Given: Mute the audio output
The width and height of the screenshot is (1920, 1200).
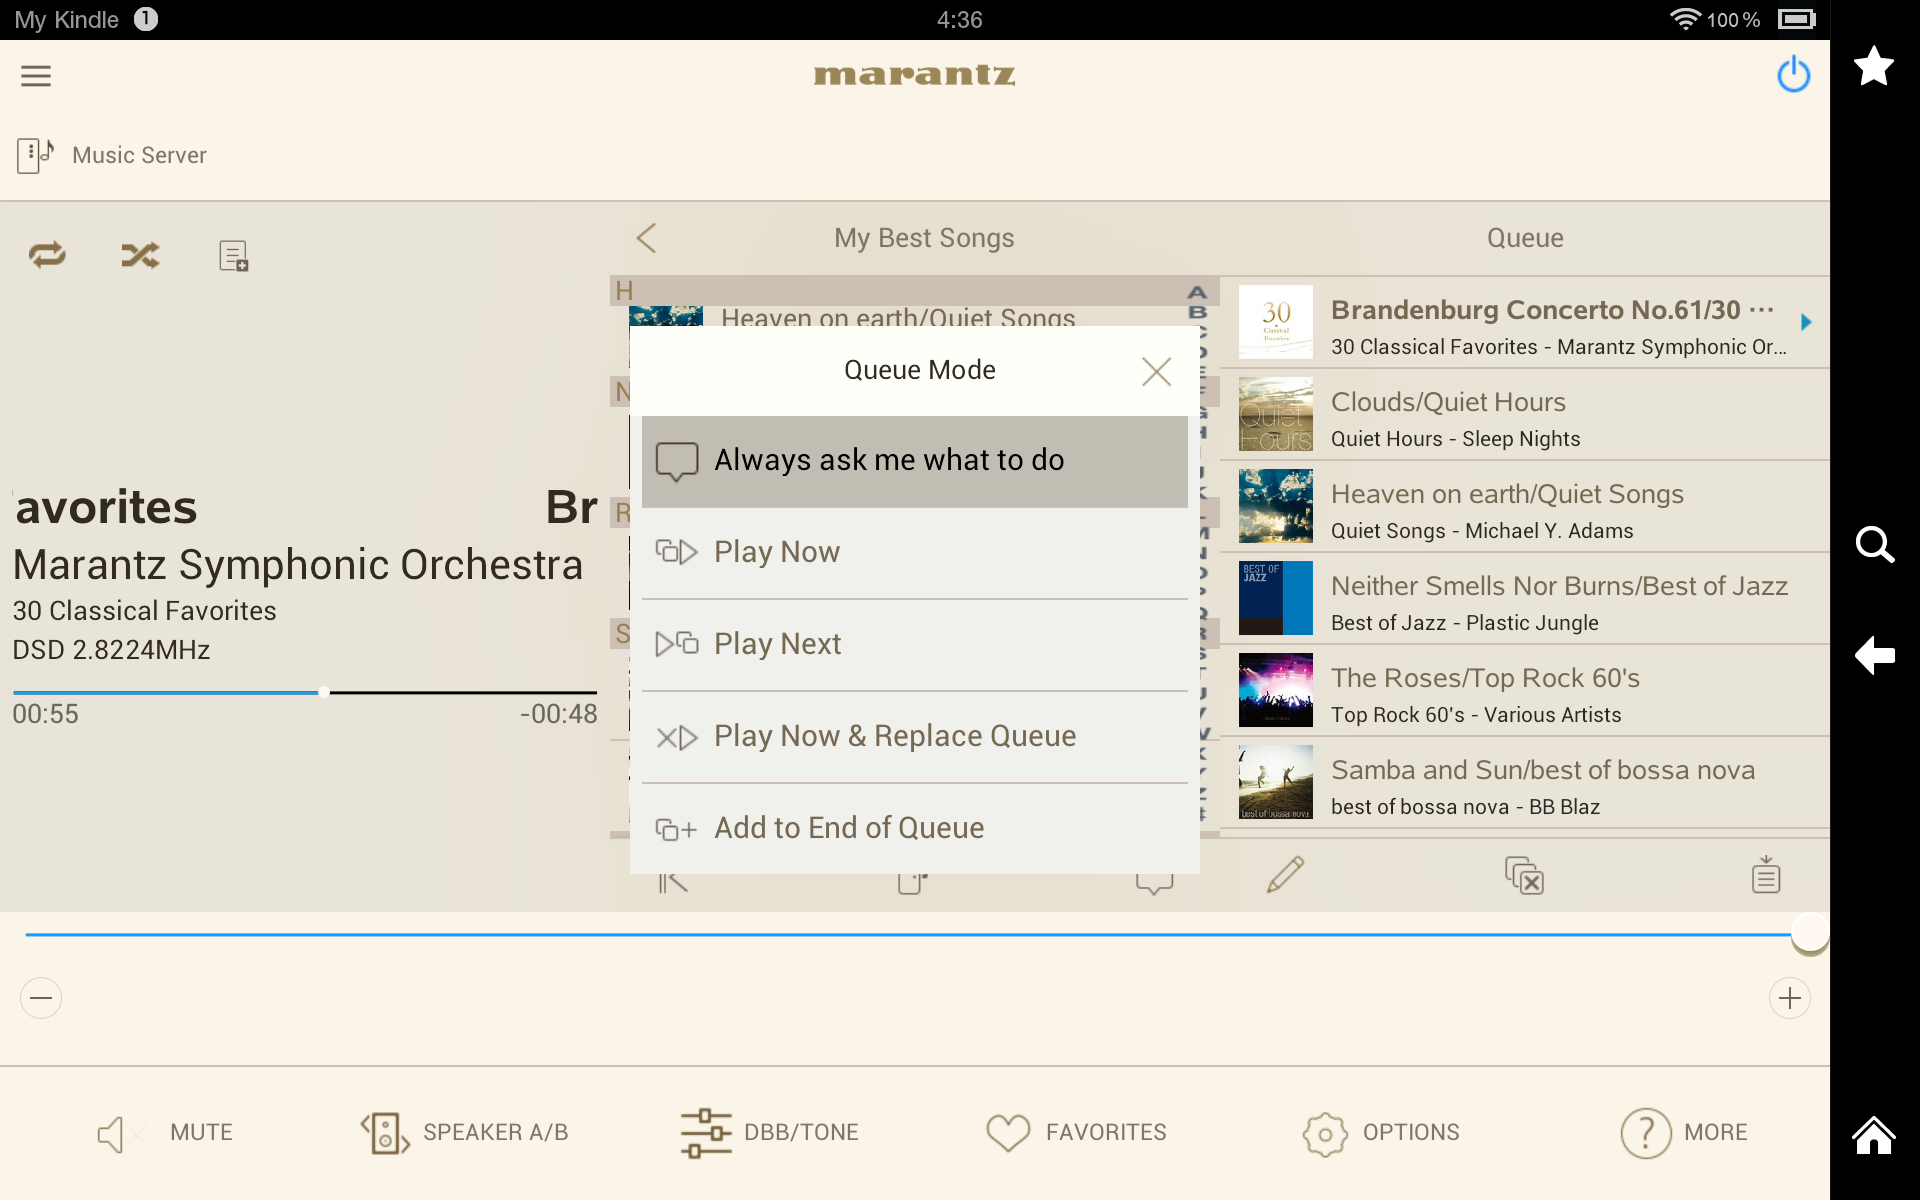Looking at the screenshot, I should pyautogui.click(x=165, y=1133).
